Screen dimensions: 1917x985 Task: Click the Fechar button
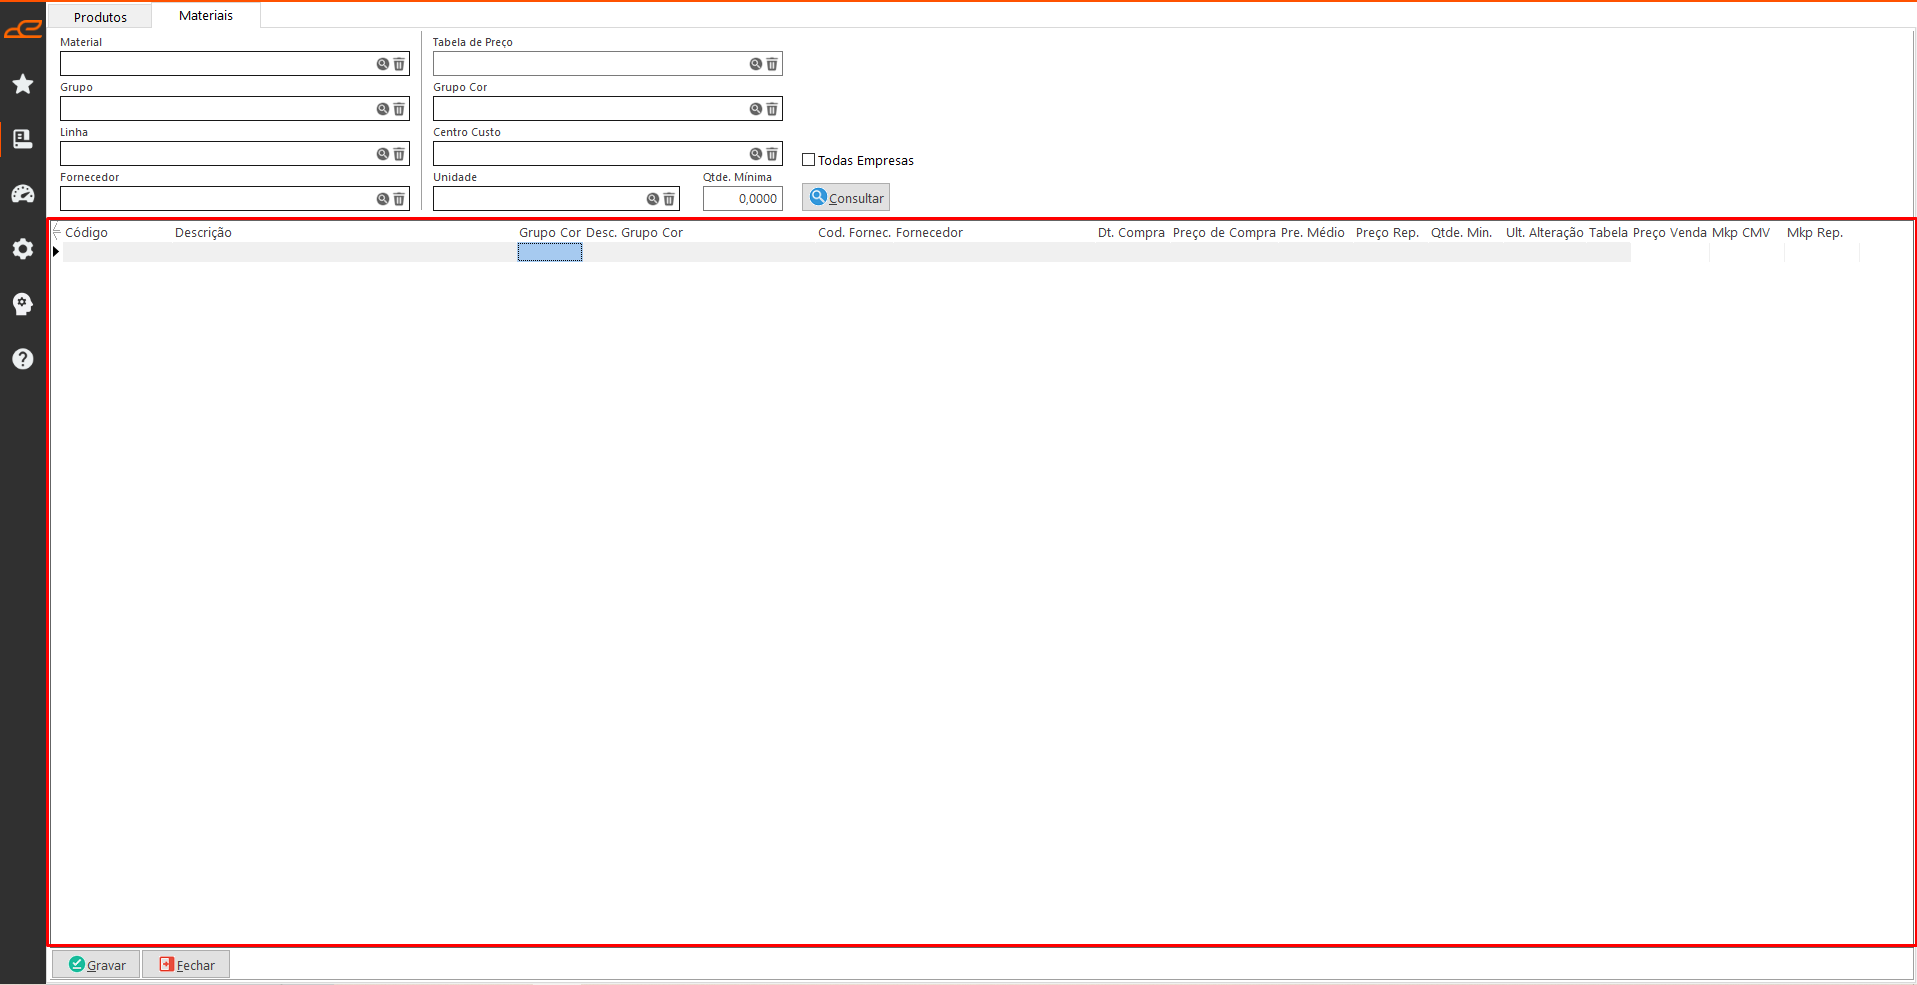pyautogui.click(x=186, y=965)
